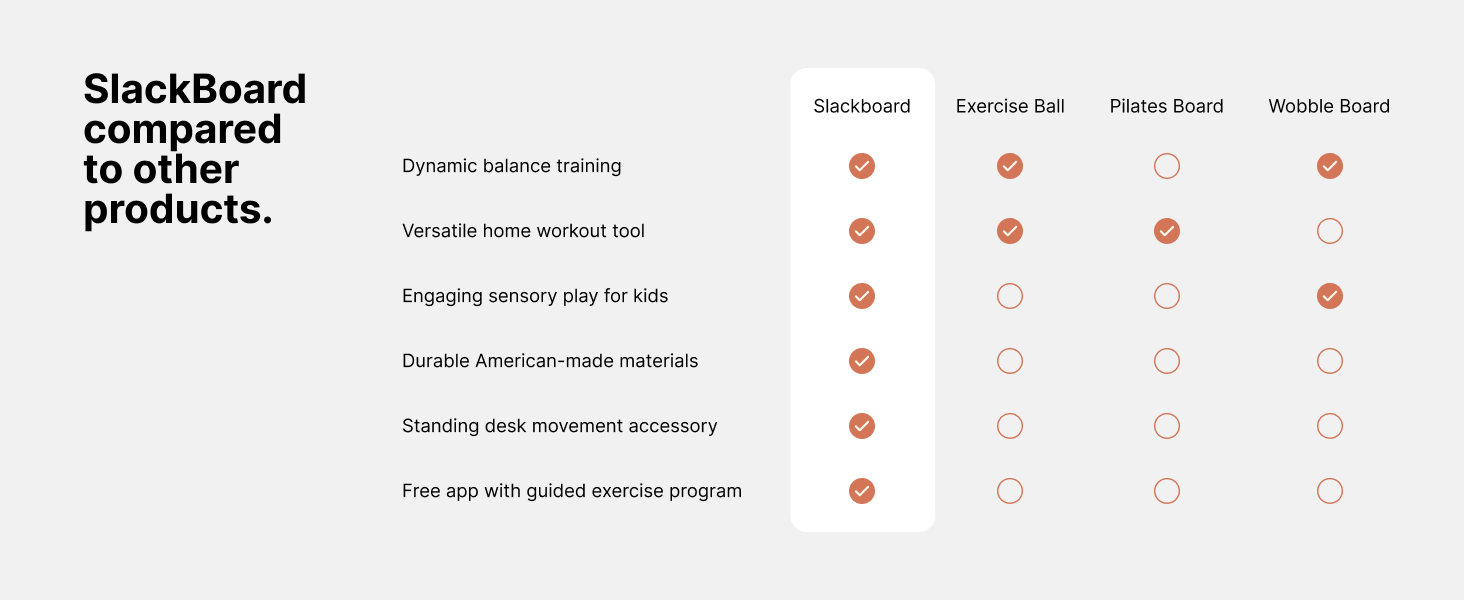Click Slackboard checkmark for Dynamic balance training
Viewport: 1464px width, 600px height.
point(862,166)
